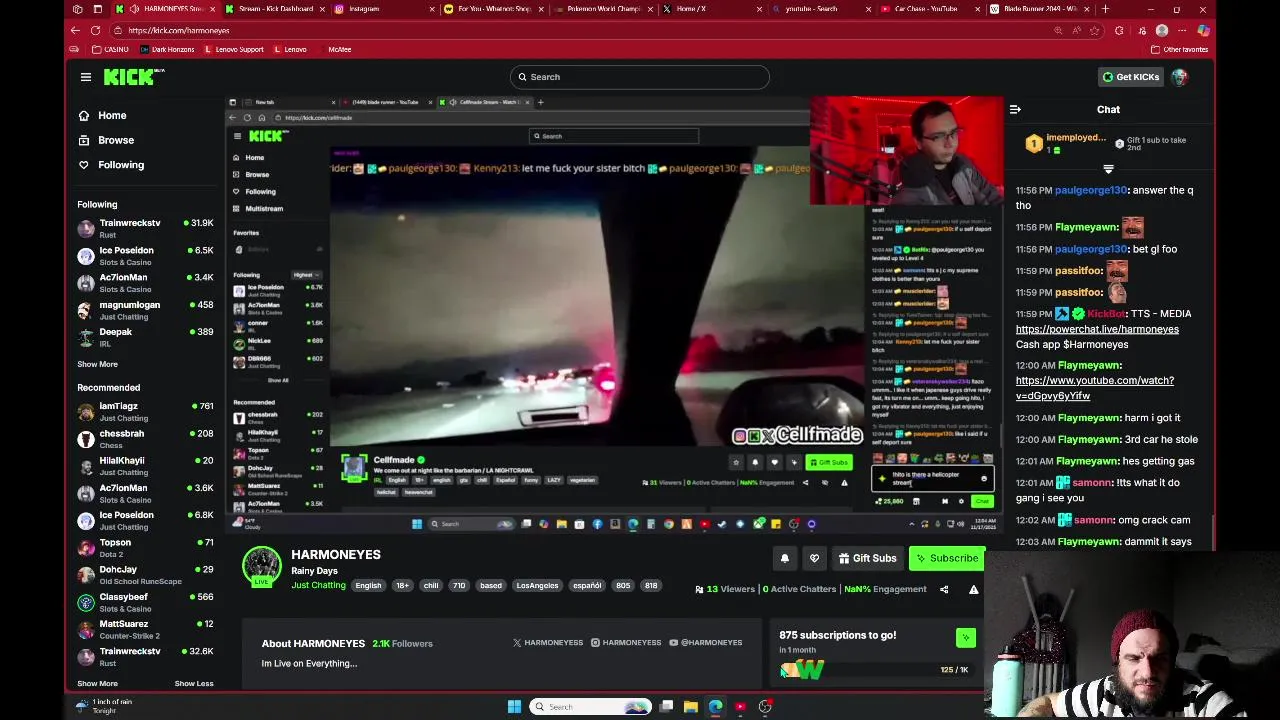Open the Kick hamburger sidebar menu
1280x720 pixels.
click(86, 77)
